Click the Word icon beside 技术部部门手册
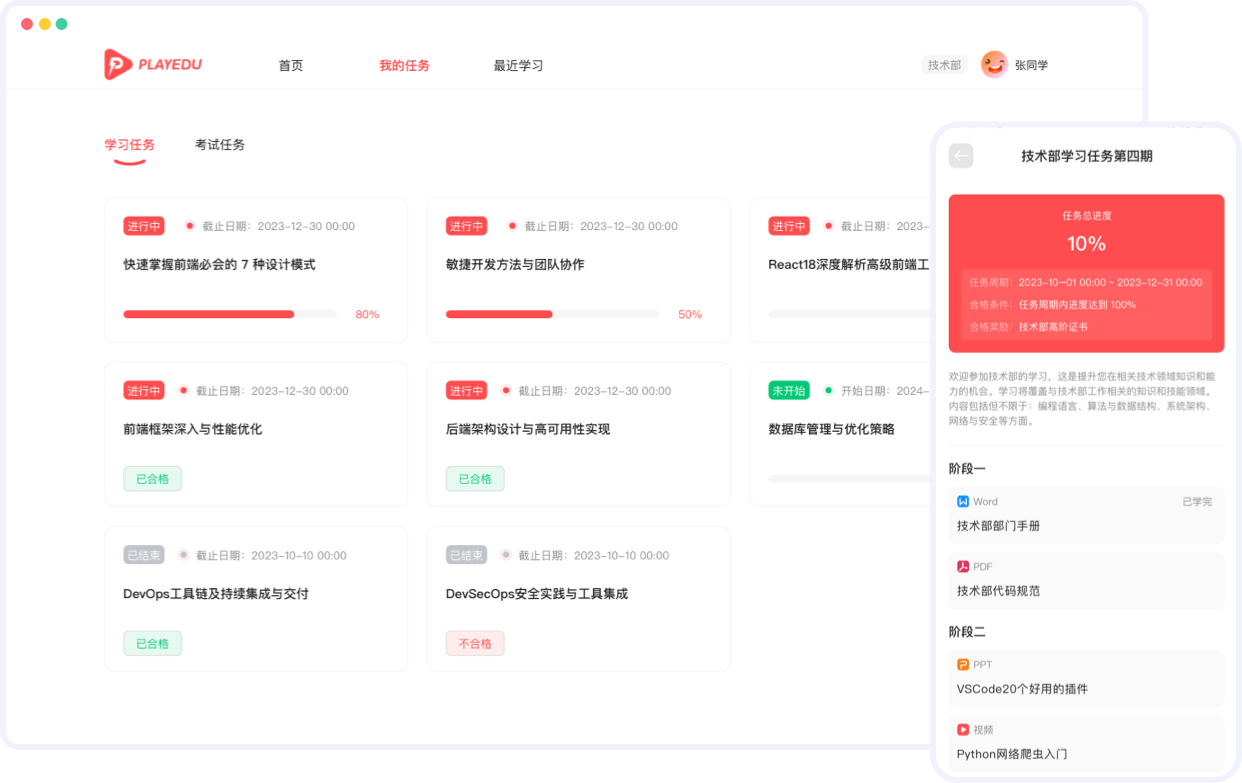Viewport: 1242px width, 783px height. [965, 501]
